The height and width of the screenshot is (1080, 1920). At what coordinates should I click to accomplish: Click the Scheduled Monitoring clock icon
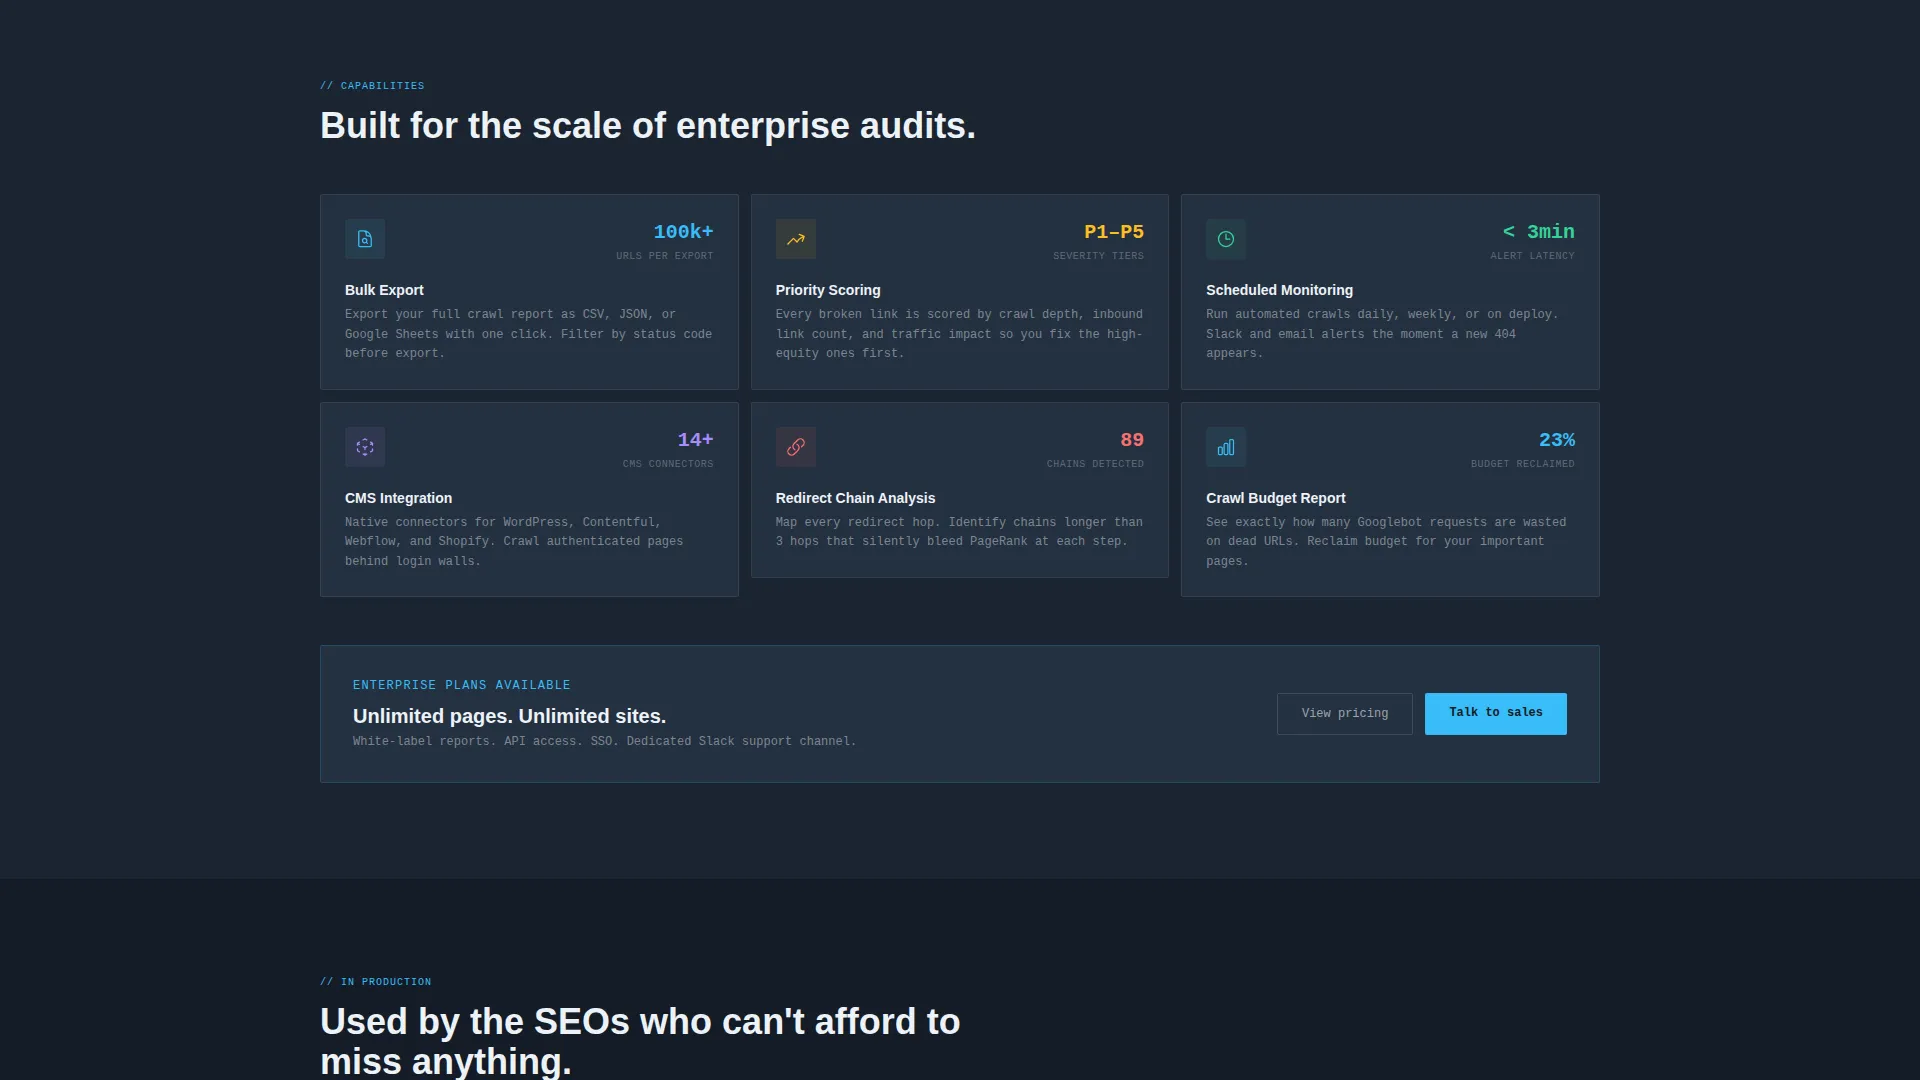tap(1226, 239)
